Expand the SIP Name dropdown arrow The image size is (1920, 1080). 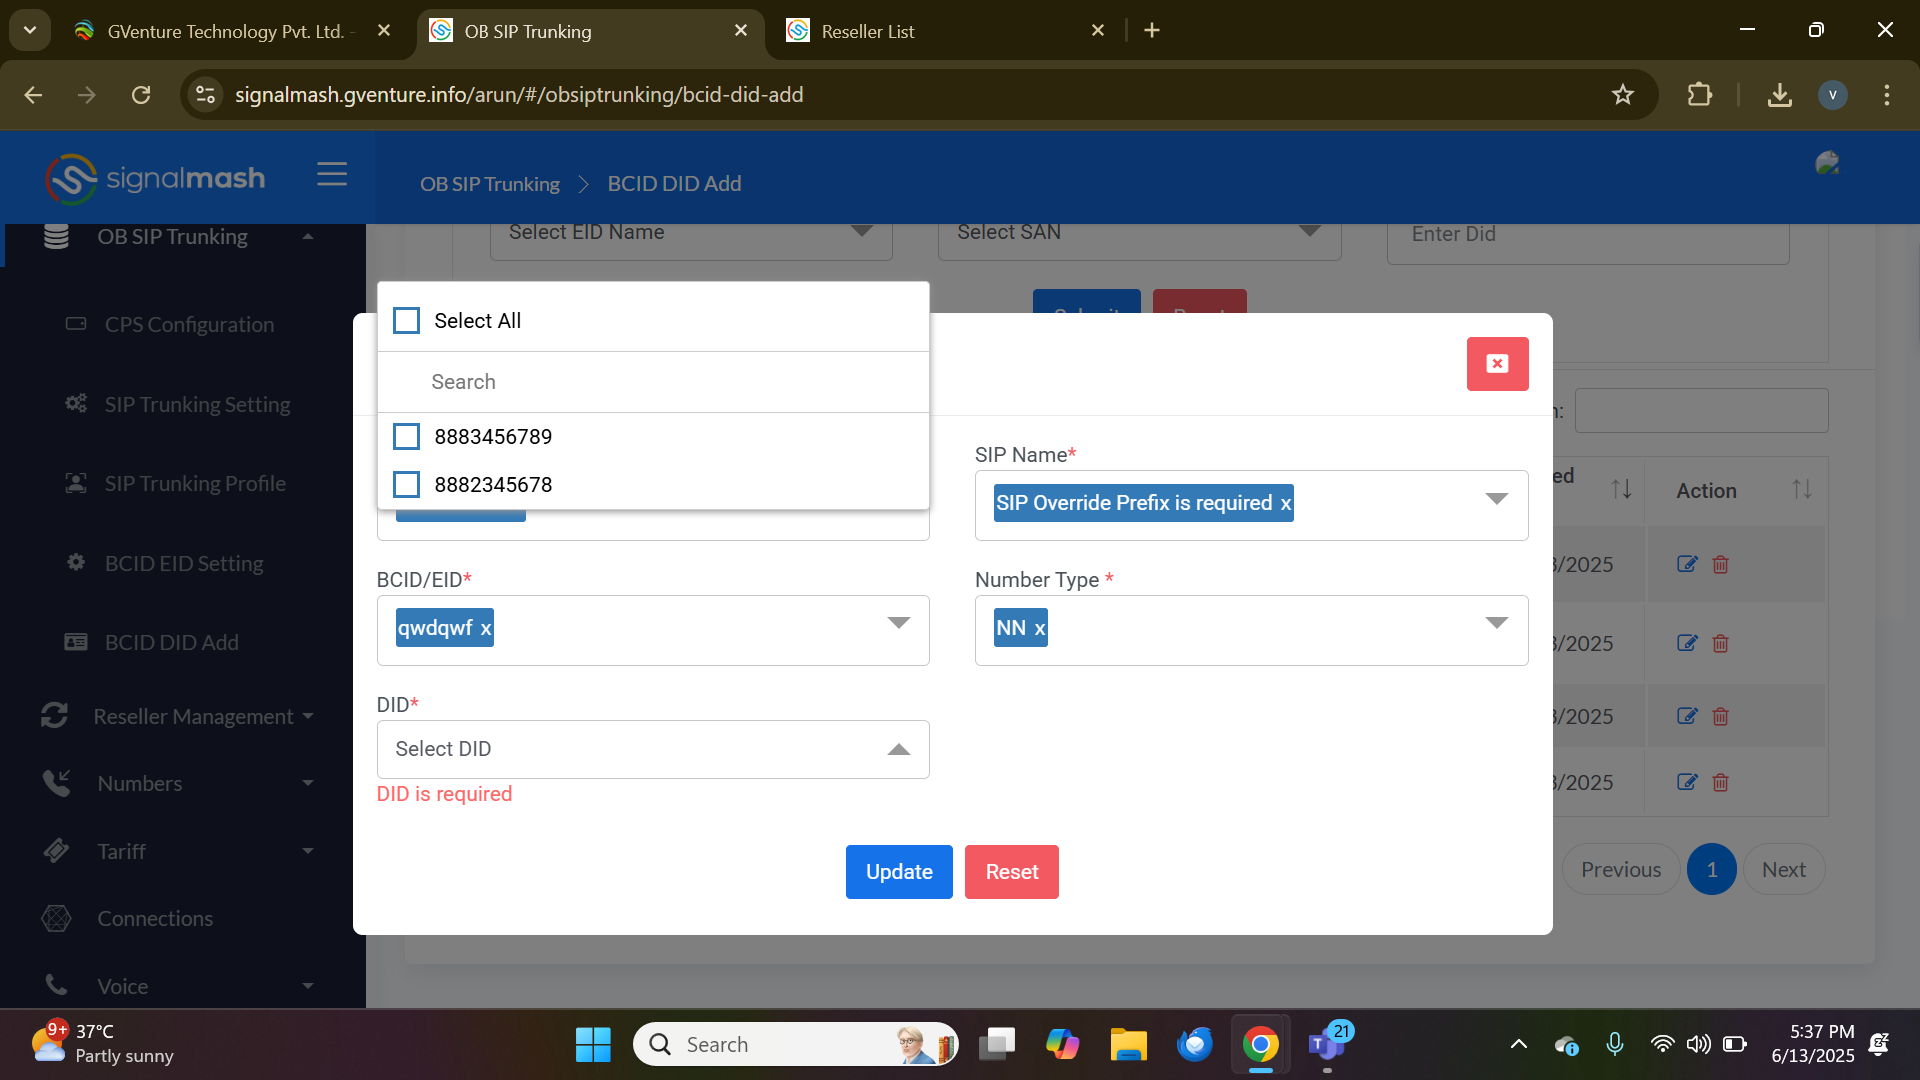(x=1496, y=499)
